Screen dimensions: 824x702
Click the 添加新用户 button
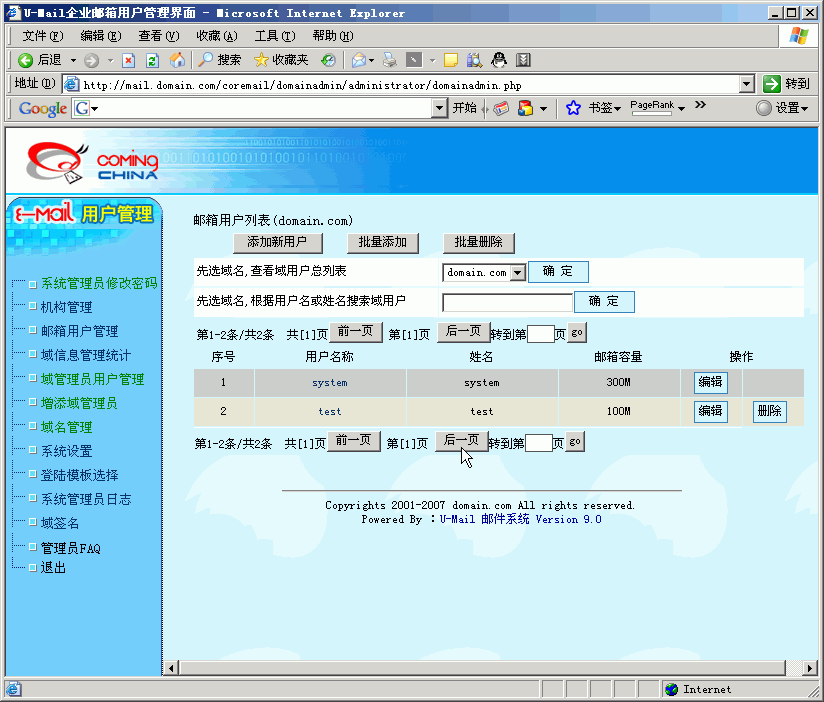[x=284, y=242]
